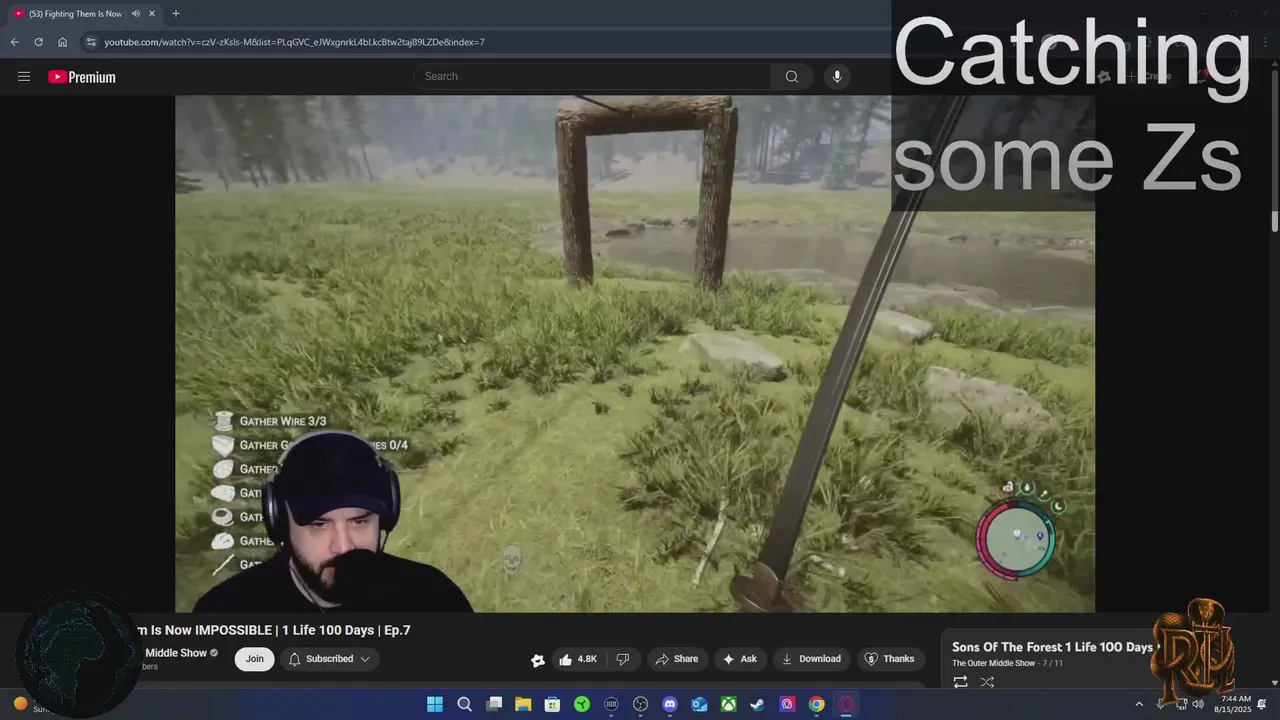
Task: View site information icon in address bar
Action: (x=91, y=42)
